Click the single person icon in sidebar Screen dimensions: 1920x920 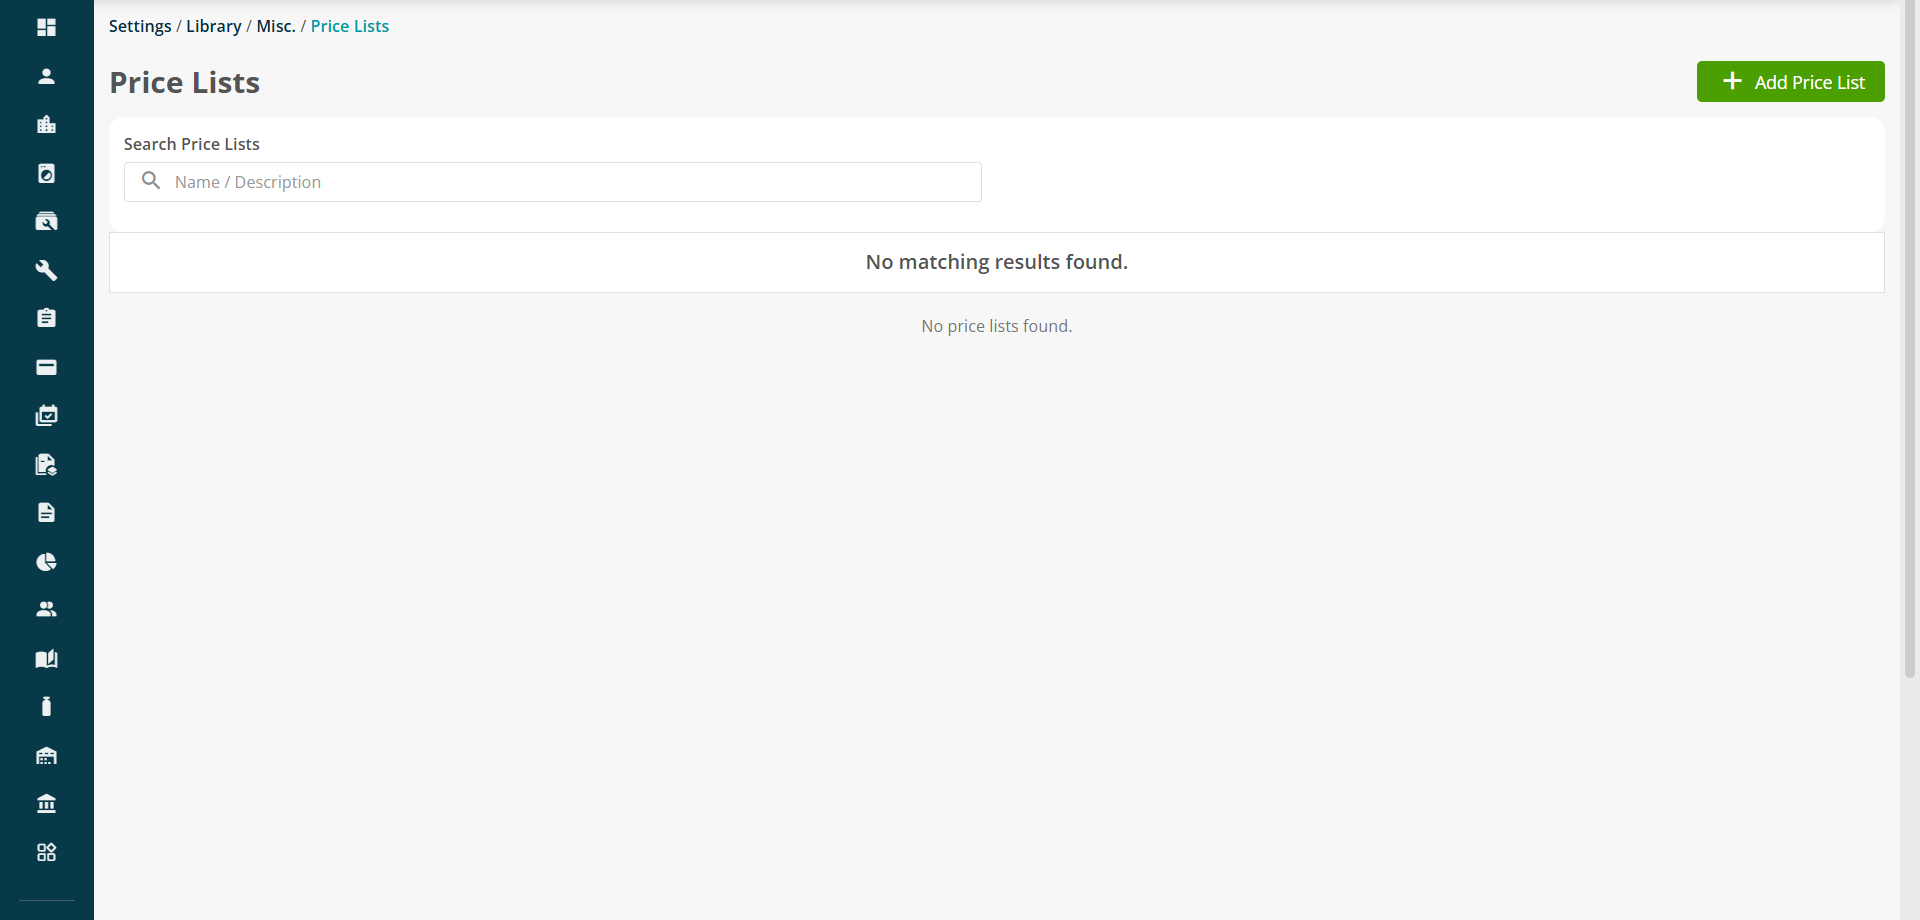click(46, 76)
